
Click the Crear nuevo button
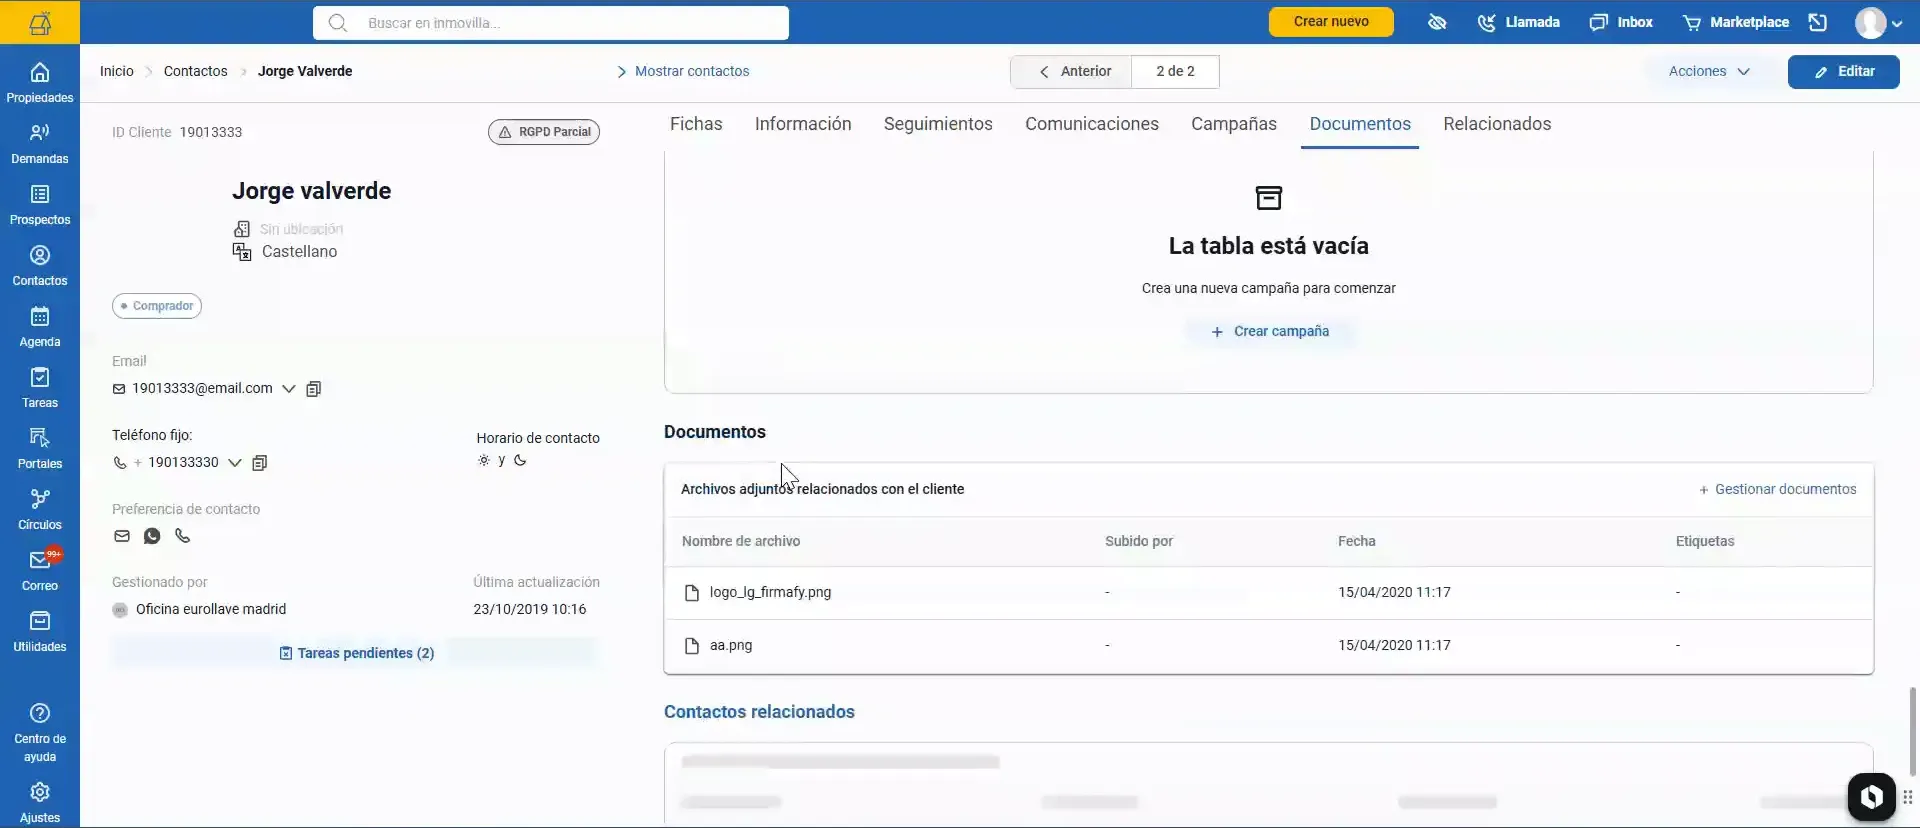click(1331, 22)
